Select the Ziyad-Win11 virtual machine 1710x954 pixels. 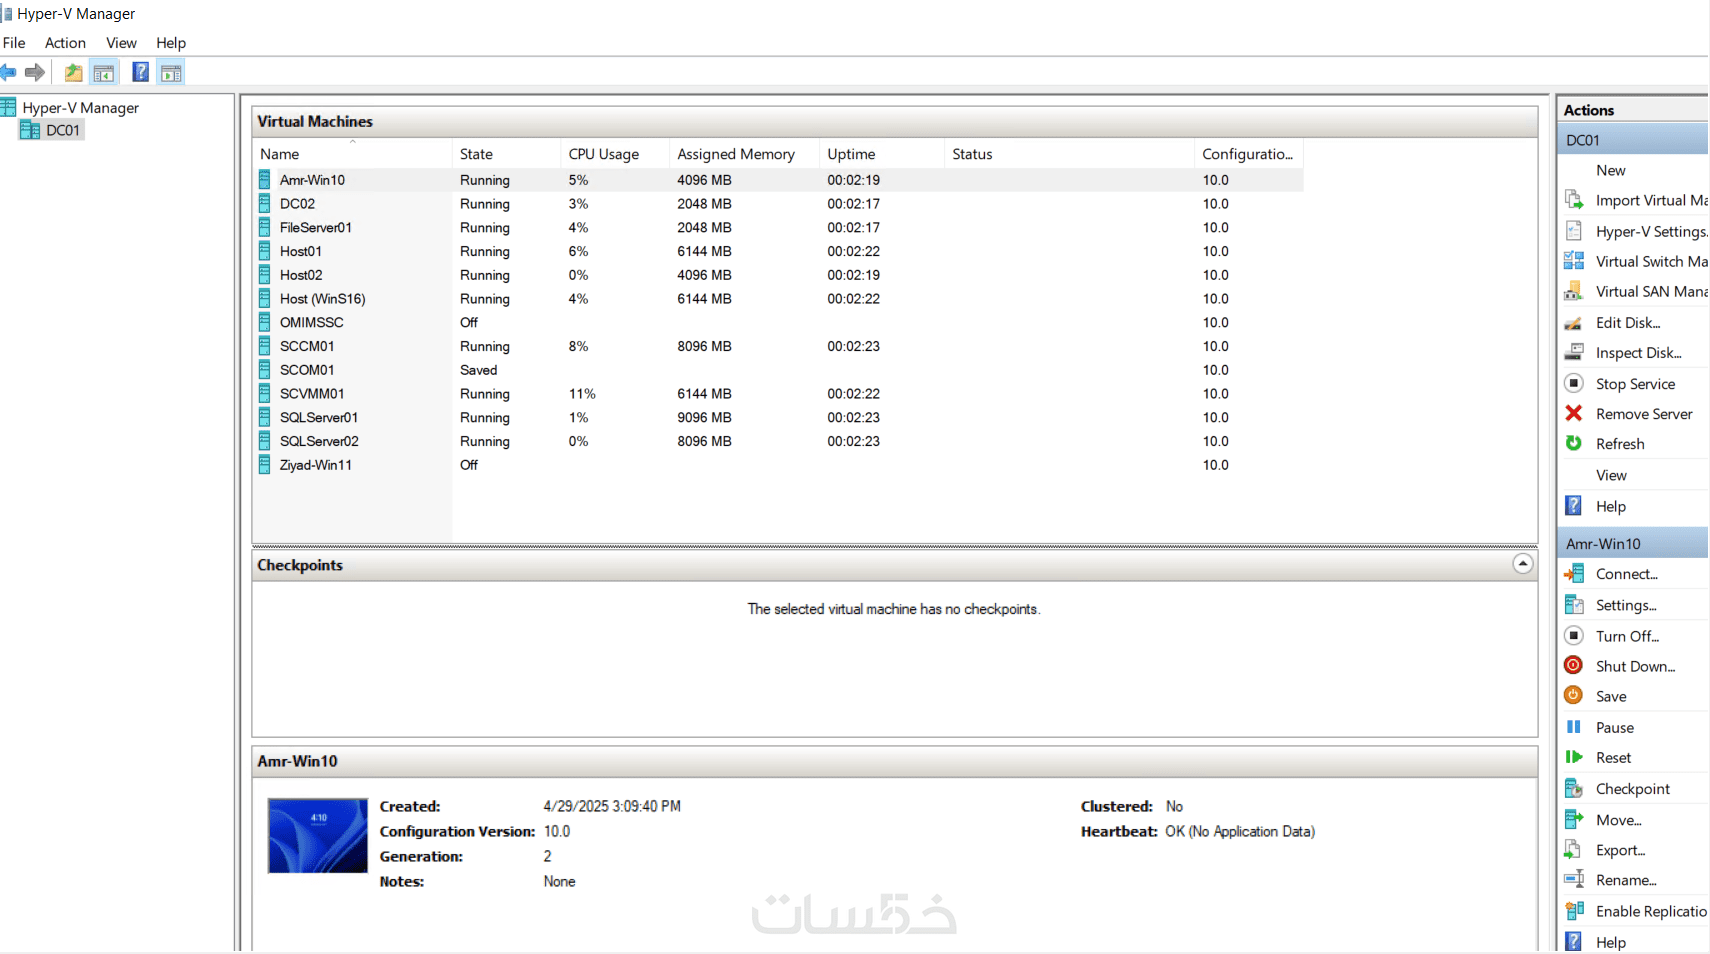[778, 465]
